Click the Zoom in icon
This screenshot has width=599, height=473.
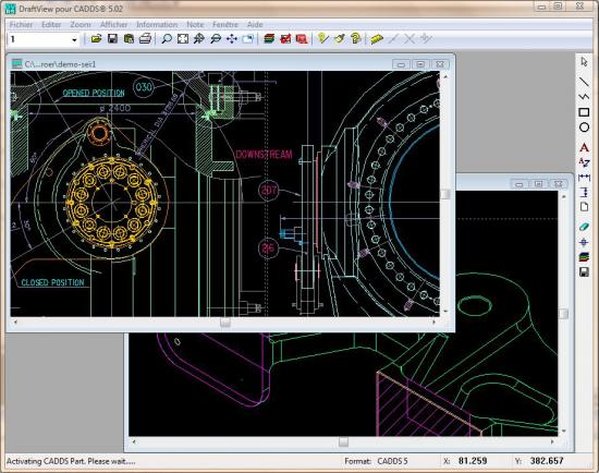point(199,39)
